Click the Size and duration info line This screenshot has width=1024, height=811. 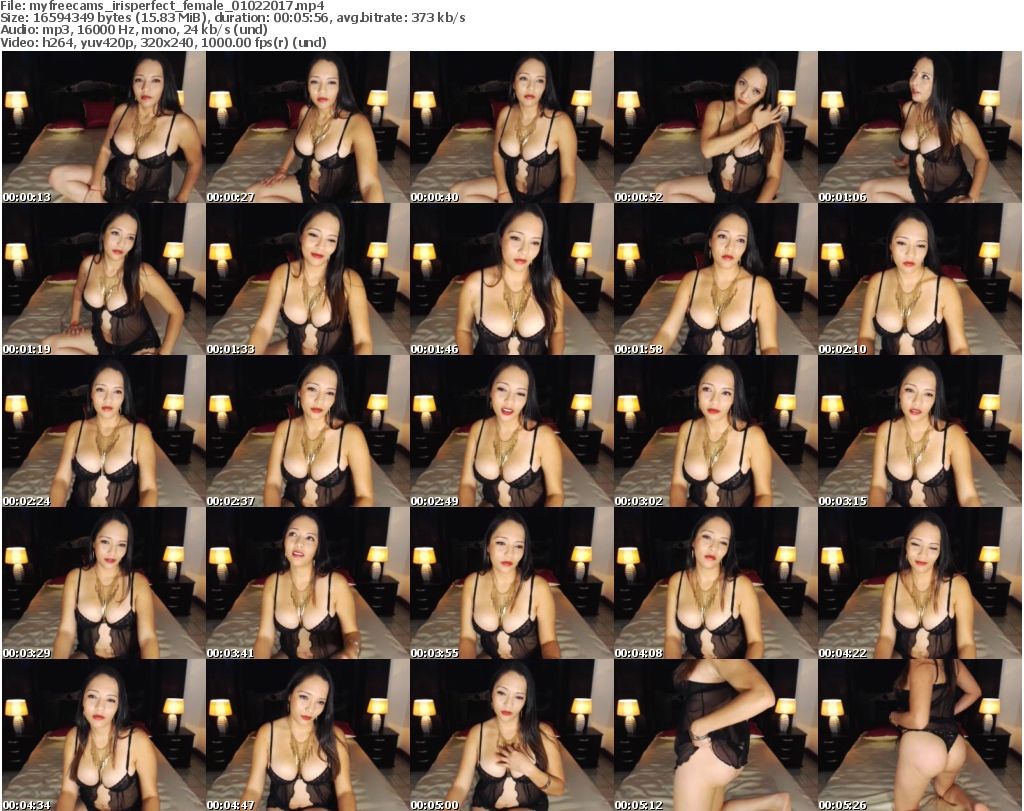click(232, 18)
